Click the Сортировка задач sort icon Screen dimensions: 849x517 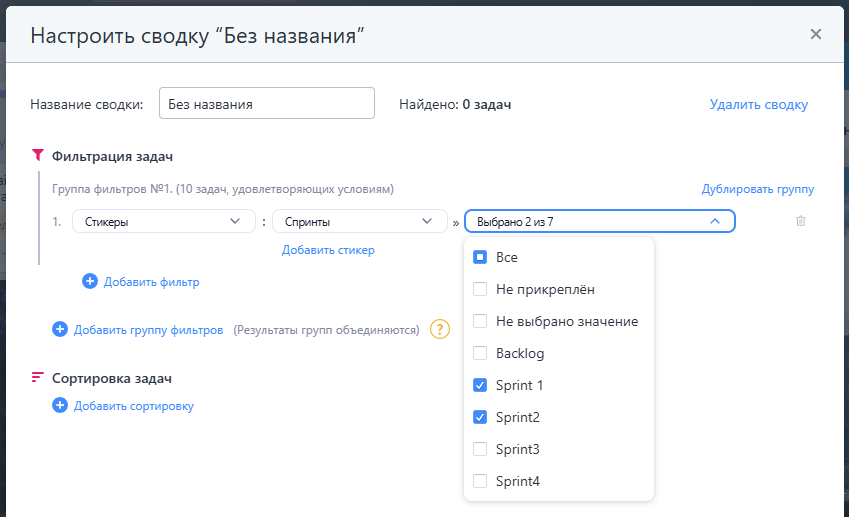point(38,378)
